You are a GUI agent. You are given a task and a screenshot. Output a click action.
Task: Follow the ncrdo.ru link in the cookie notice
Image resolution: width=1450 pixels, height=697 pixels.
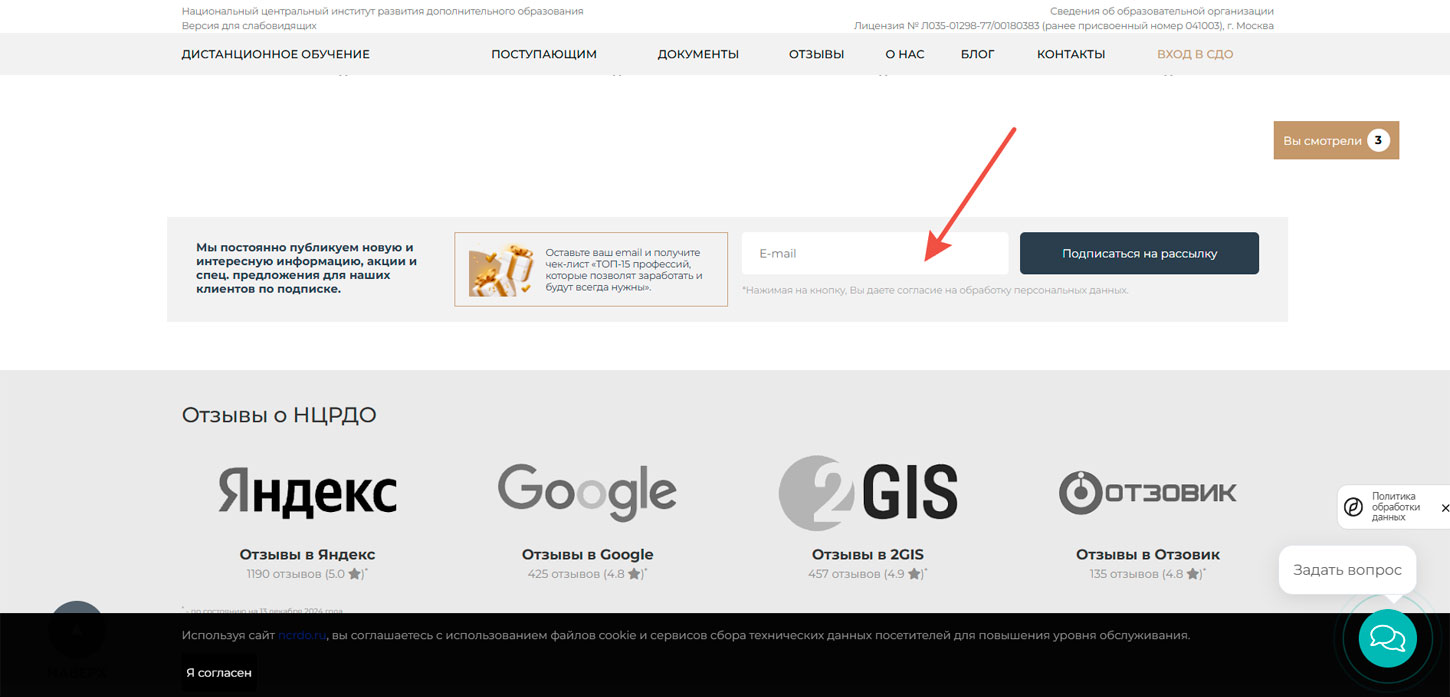tap(302, 635)
